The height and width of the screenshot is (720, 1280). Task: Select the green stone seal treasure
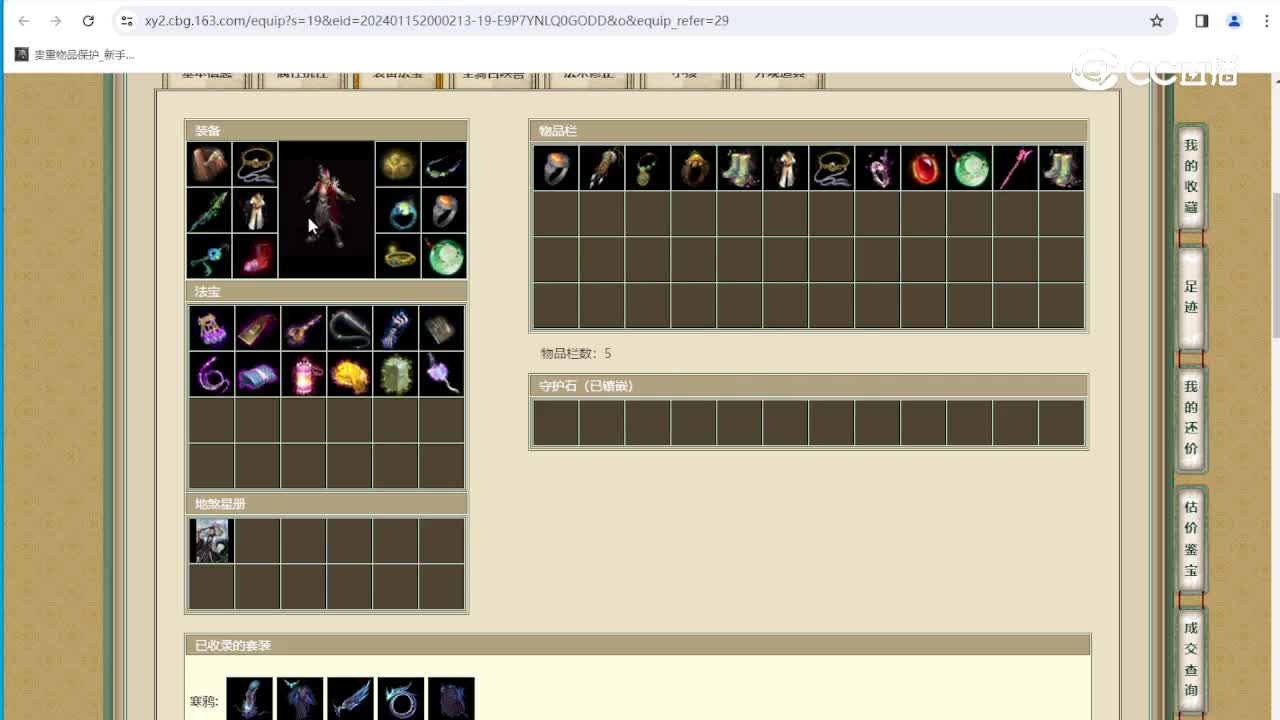pos(395,374)
